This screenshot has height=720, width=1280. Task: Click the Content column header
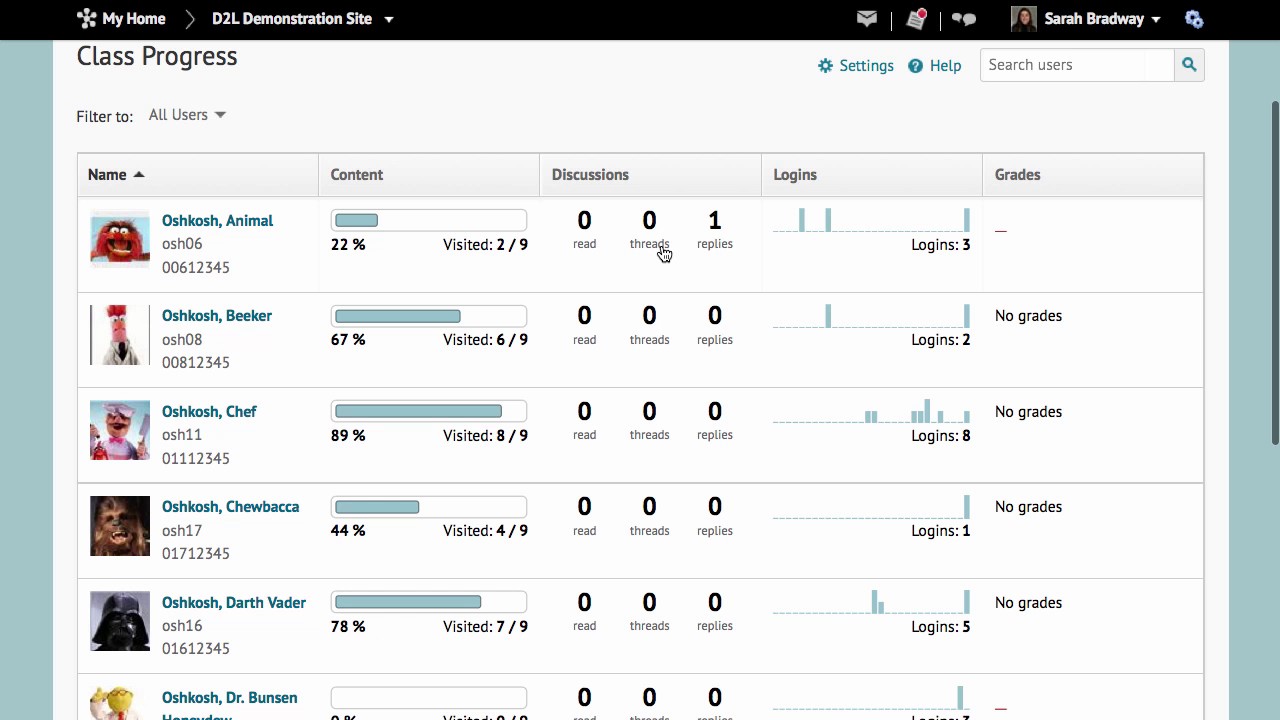pyautogui.click(x=357, y=175)
